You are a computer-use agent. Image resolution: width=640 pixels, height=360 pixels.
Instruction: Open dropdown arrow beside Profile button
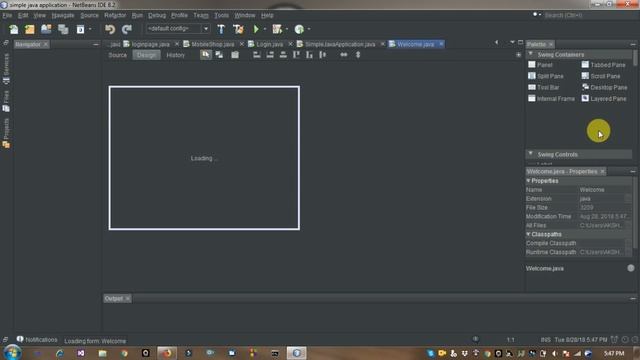[x=309, y=29]
